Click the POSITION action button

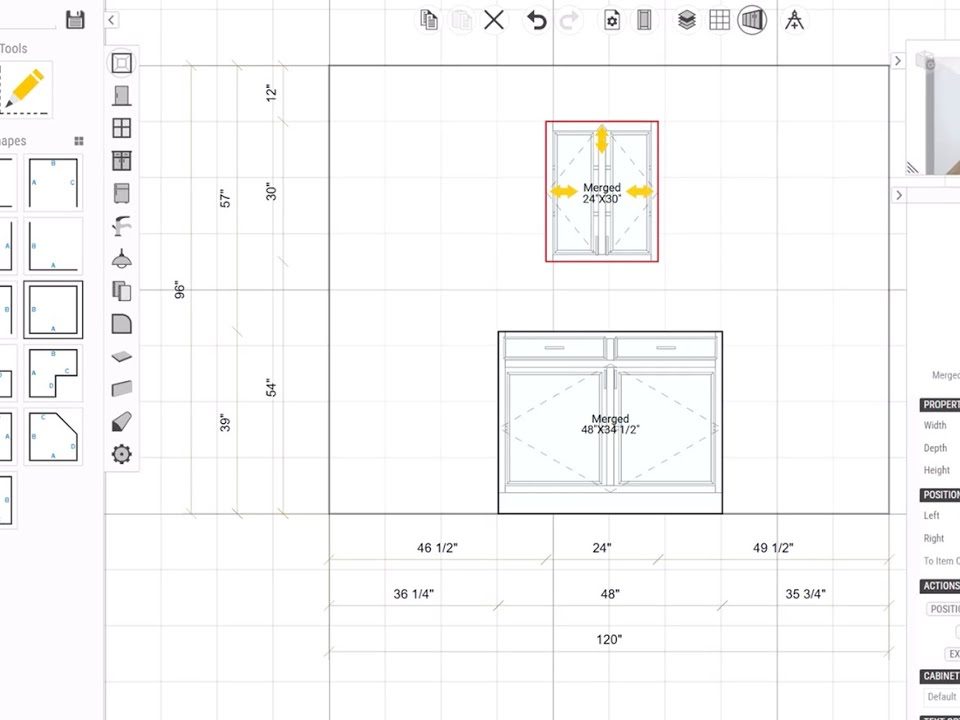[944, 609]
